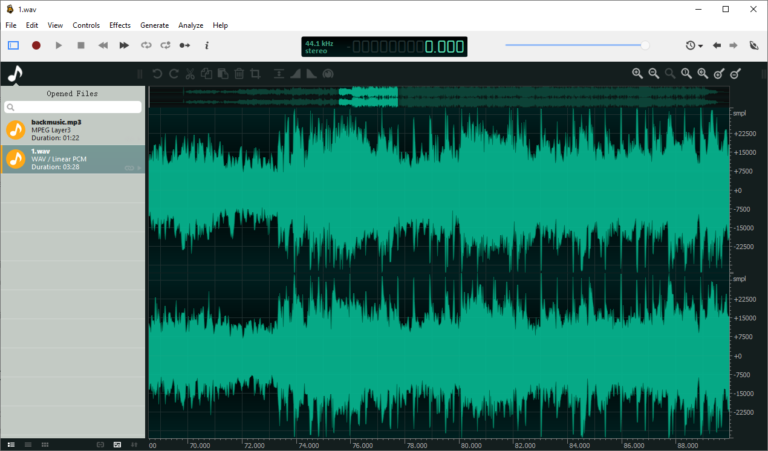Click the music note logo icon
Screen dimensions: 768x451
click(15, 73)
